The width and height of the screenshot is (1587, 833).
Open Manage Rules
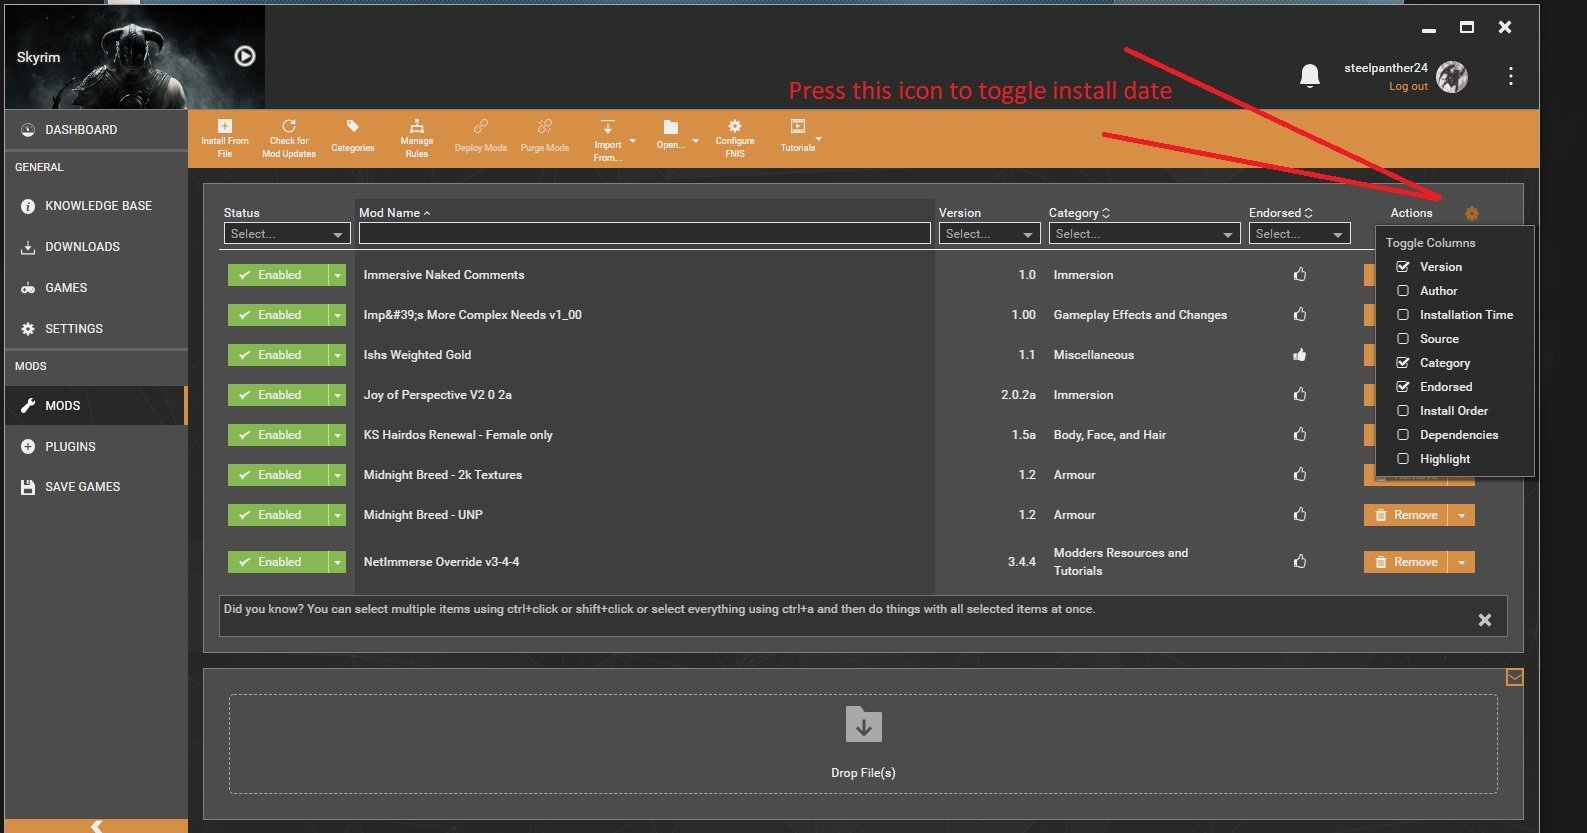tap(417, 138)
